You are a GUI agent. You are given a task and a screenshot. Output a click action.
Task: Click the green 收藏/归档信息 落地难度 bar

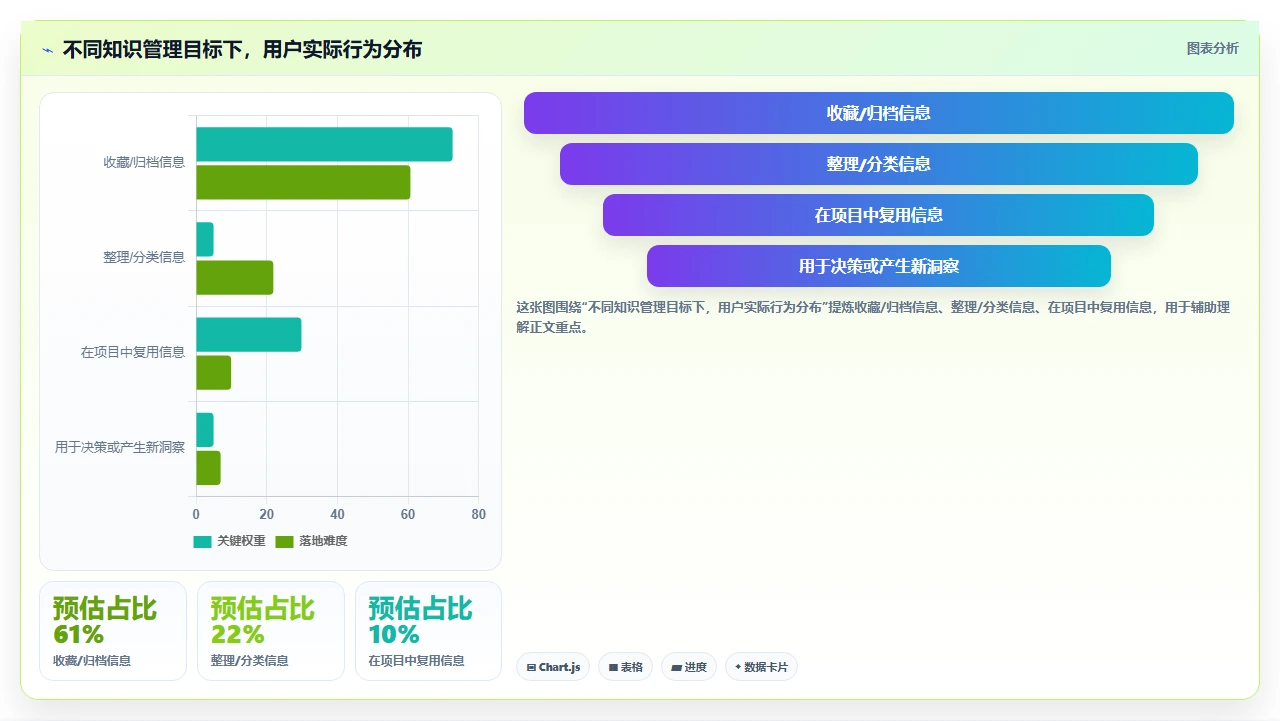pos(303,182)
